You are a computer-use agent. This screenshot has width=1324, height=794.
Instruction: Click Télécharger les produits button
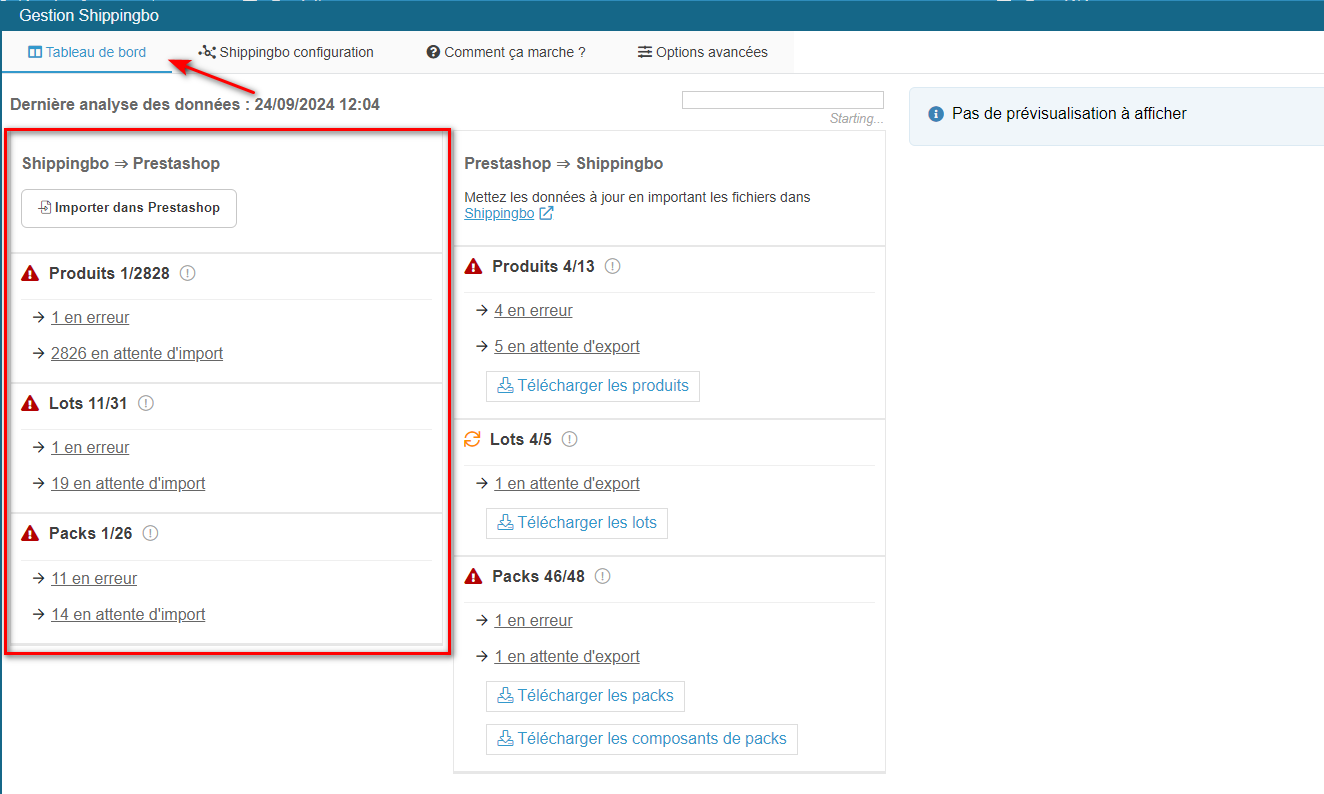[x=593, y=386]
